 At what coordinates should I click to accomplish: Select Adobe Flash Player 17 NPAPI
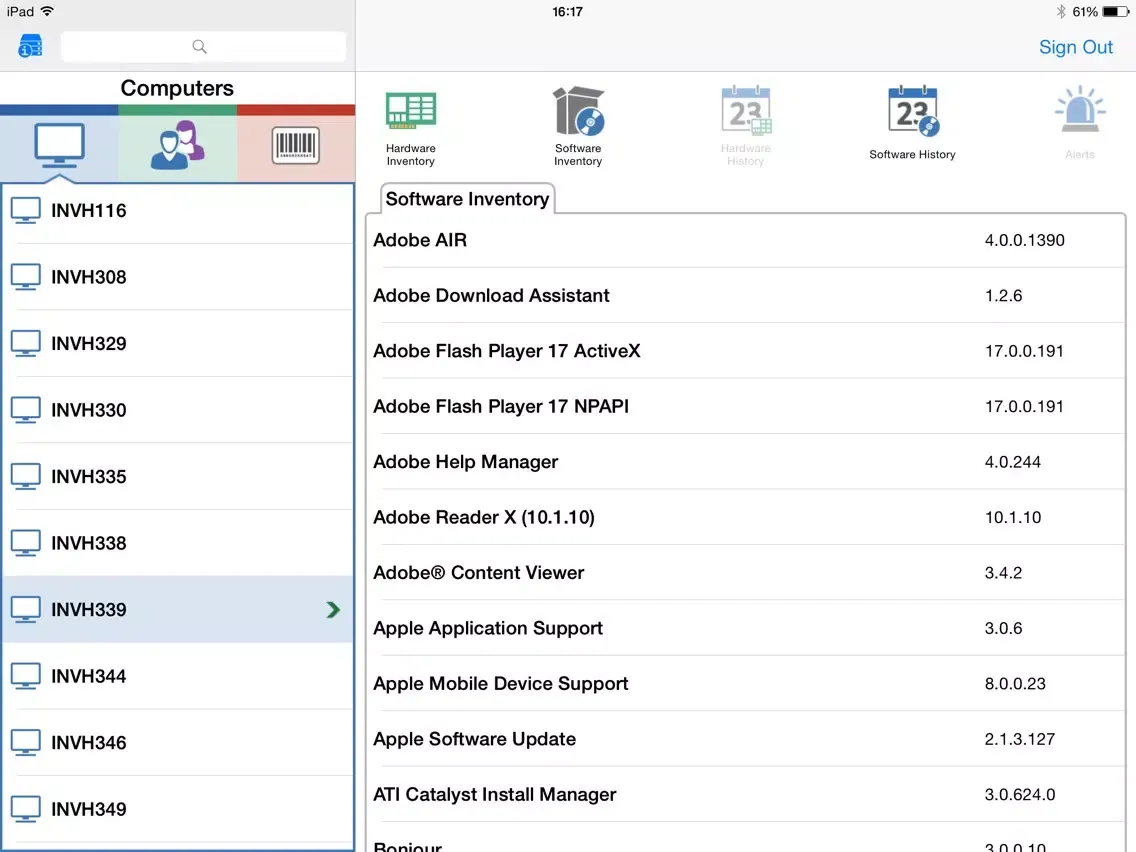[746, 406]
